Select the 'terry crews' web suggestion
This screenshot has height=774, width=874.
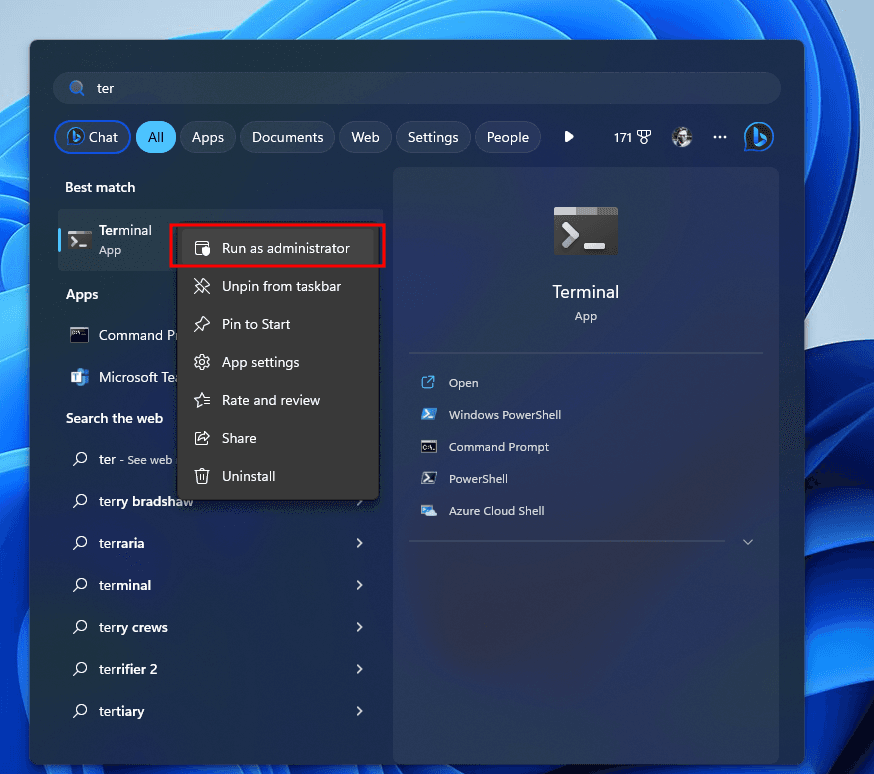pyautogui.click(x=220, y=627)
